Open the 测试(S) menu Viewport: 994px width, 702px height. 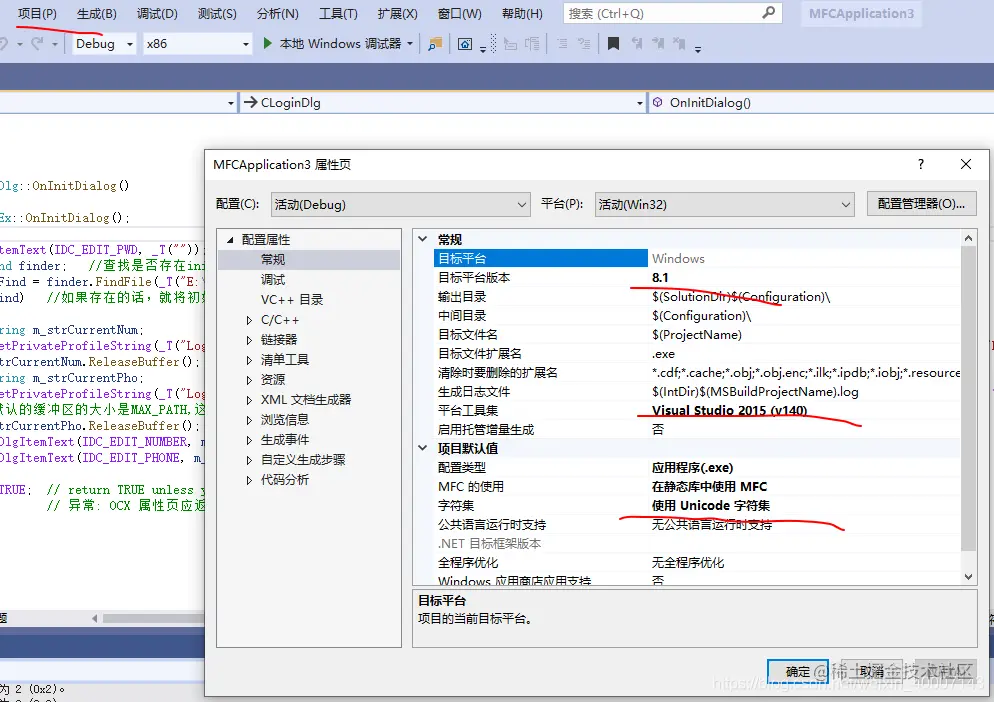coord(217,13)
